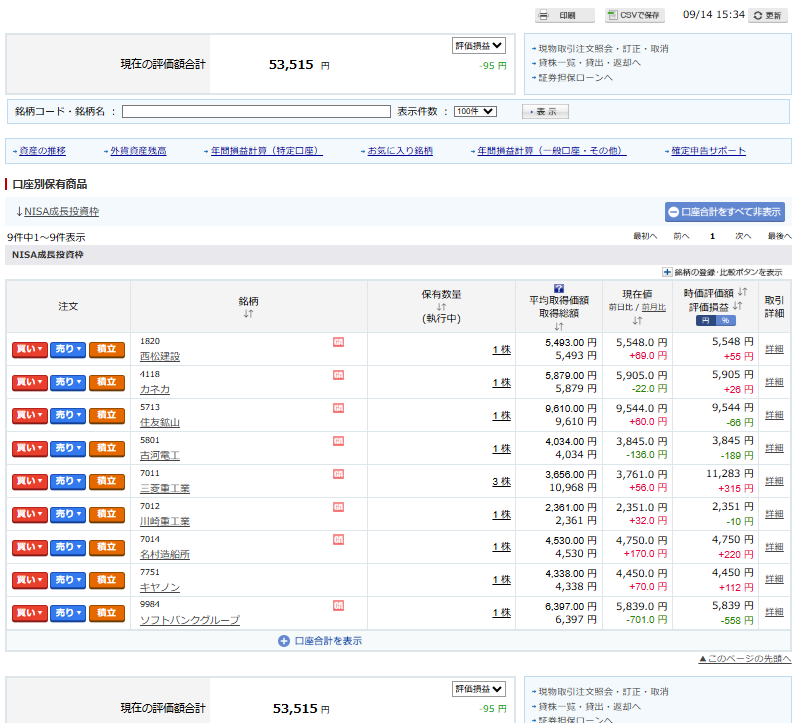Click the red badge icon in ソフトバンクグループ row
799x723 pixels.
(338, 605)
